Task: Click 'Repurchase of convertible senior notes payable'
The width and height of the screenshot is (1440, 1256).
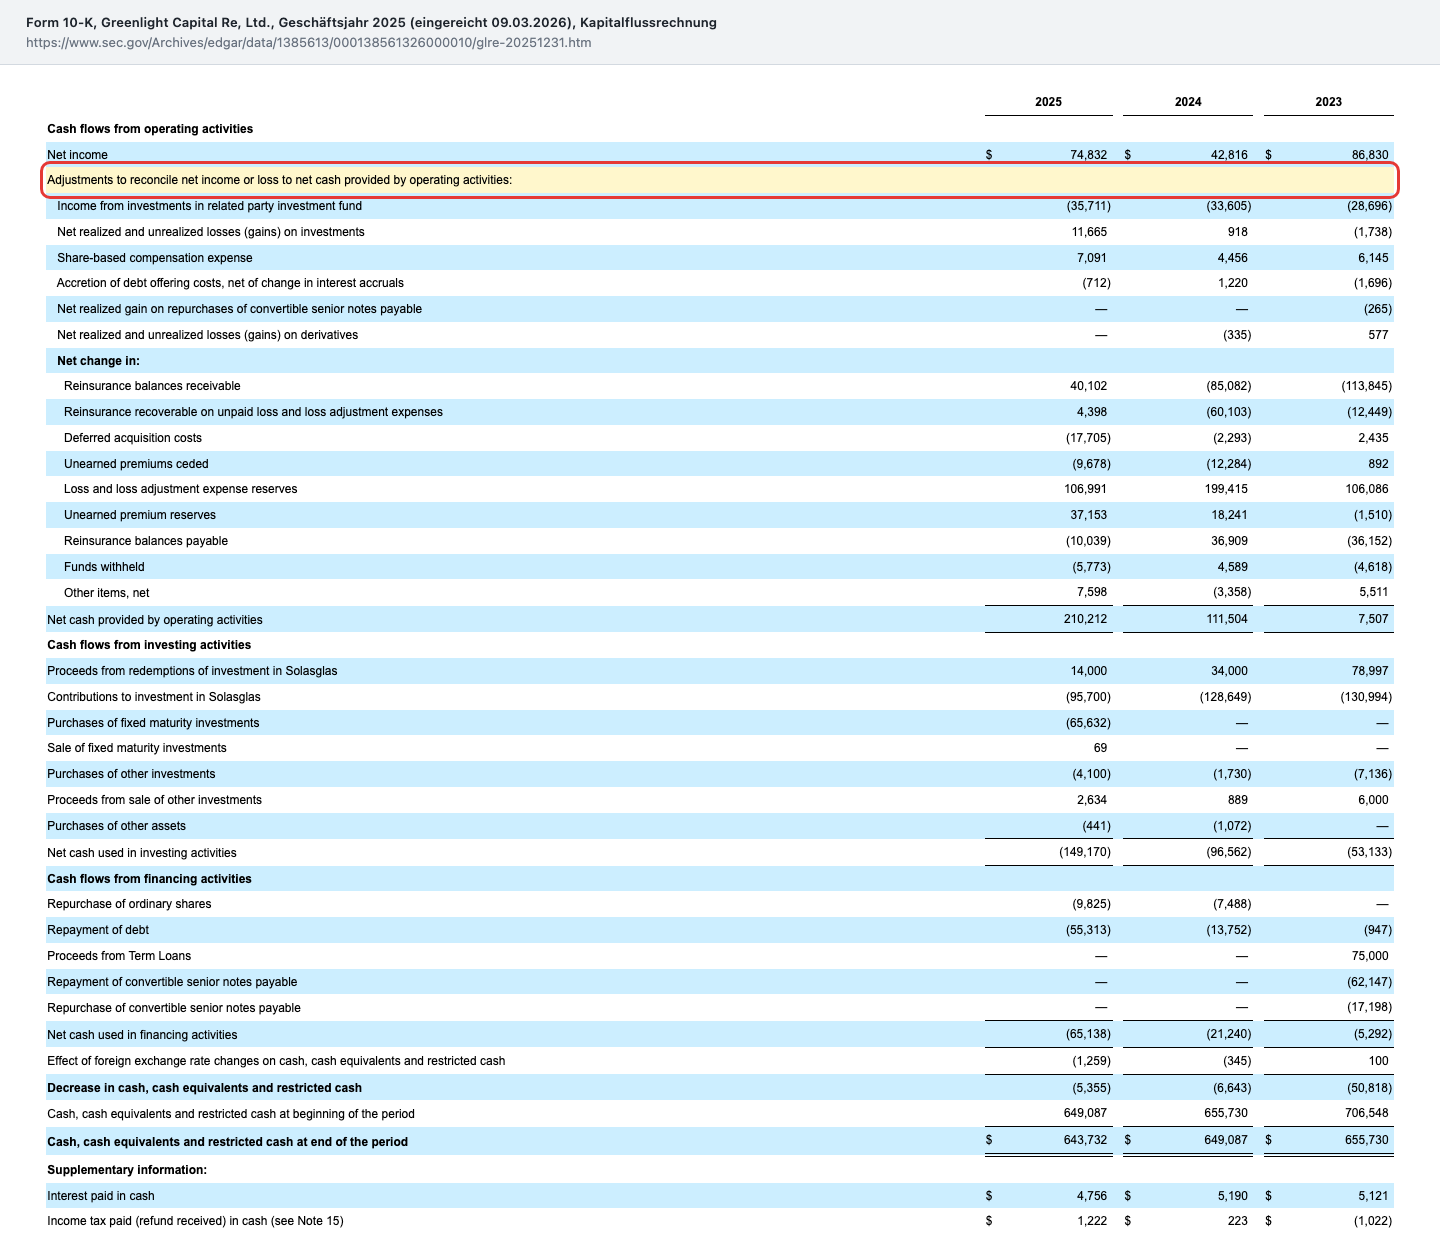Action: (x=174, y=1008)
